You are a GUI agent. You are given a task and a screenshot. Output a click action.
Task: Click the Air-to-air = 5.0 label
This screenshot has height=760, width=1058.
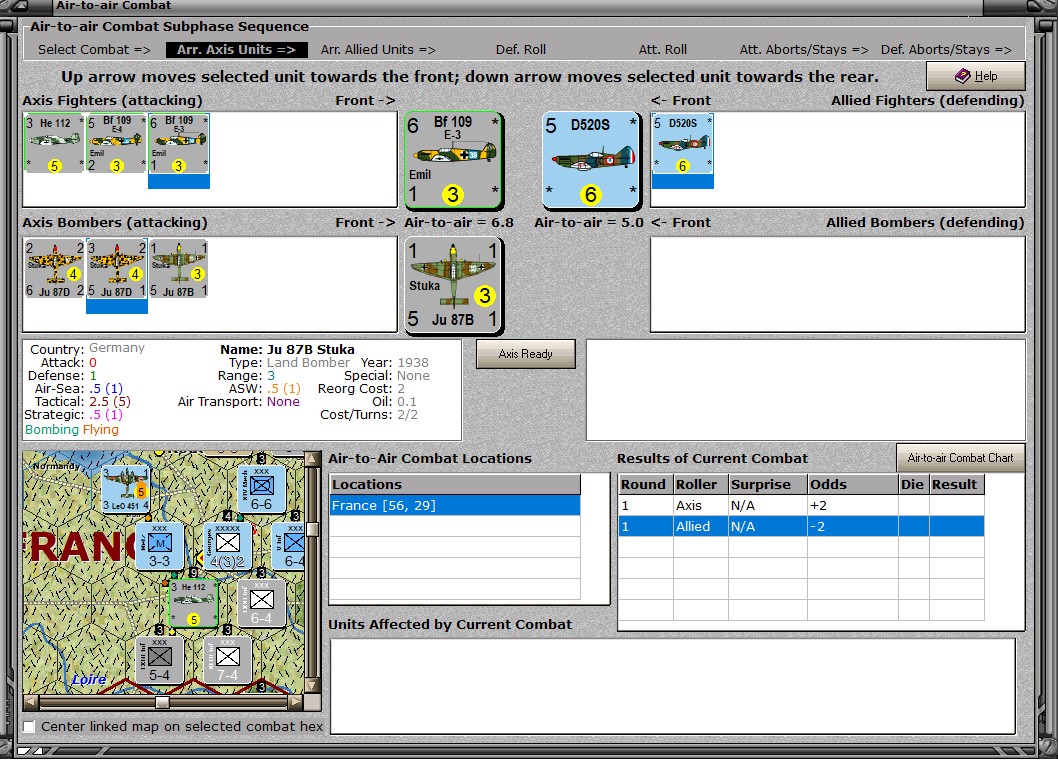(589, 223)
